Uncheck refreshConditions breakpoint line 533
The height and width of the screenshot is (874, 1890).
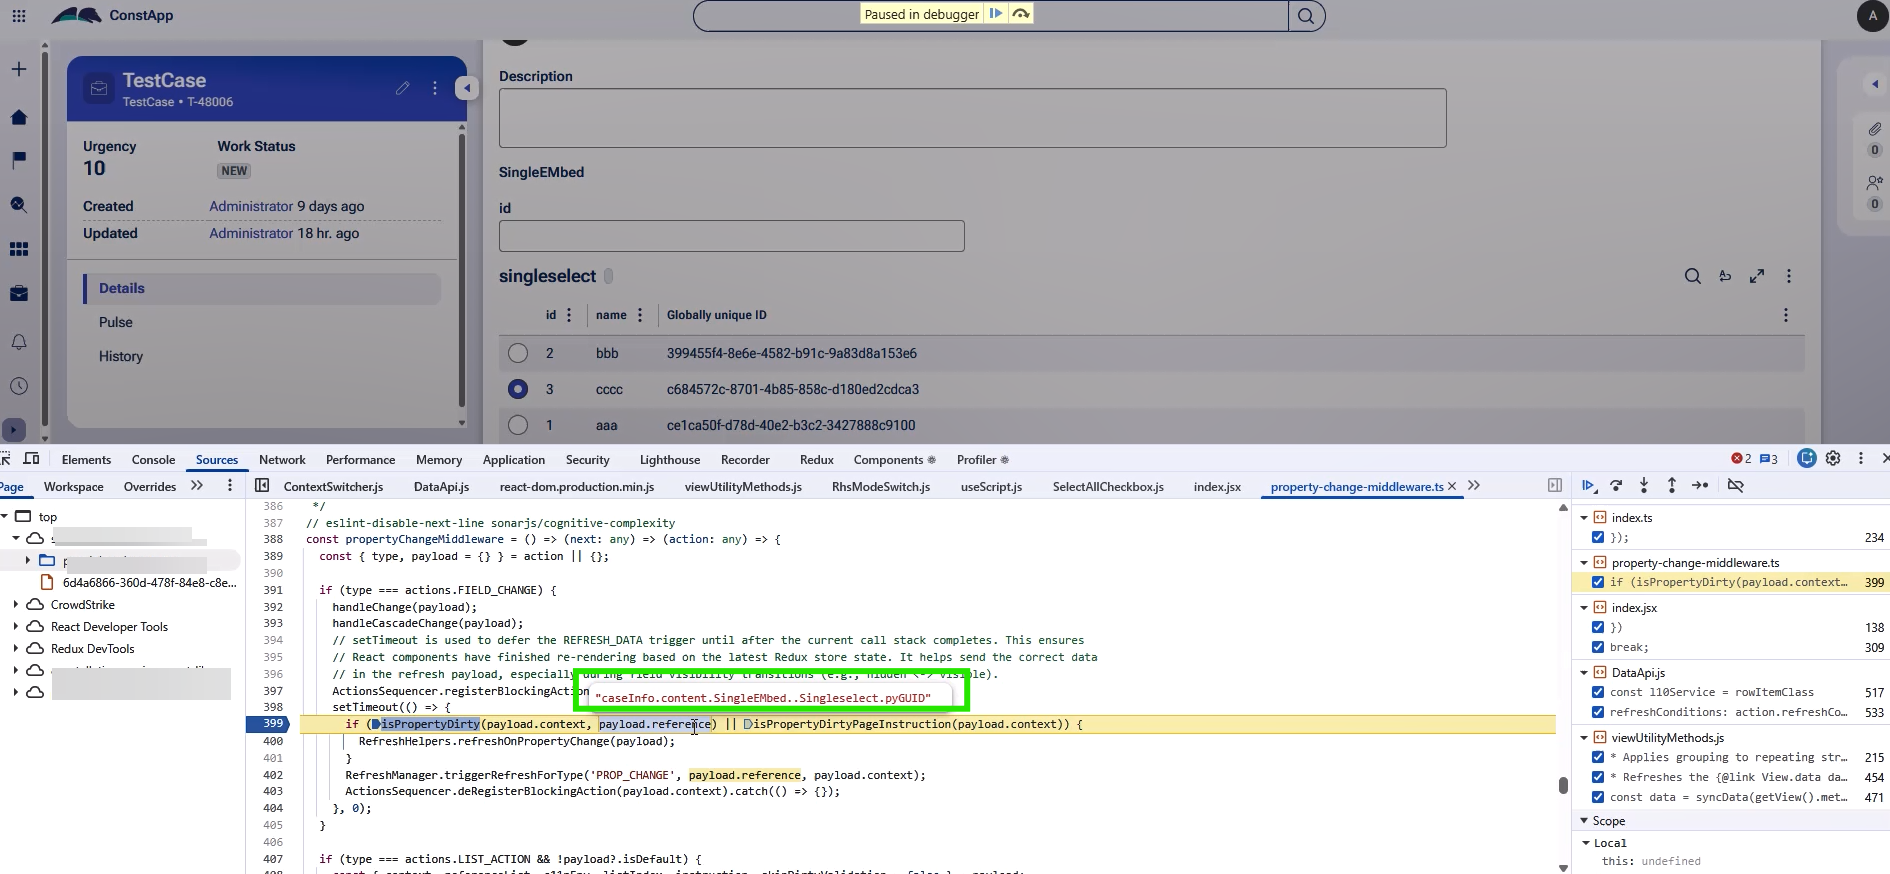tap(1598, 712)
